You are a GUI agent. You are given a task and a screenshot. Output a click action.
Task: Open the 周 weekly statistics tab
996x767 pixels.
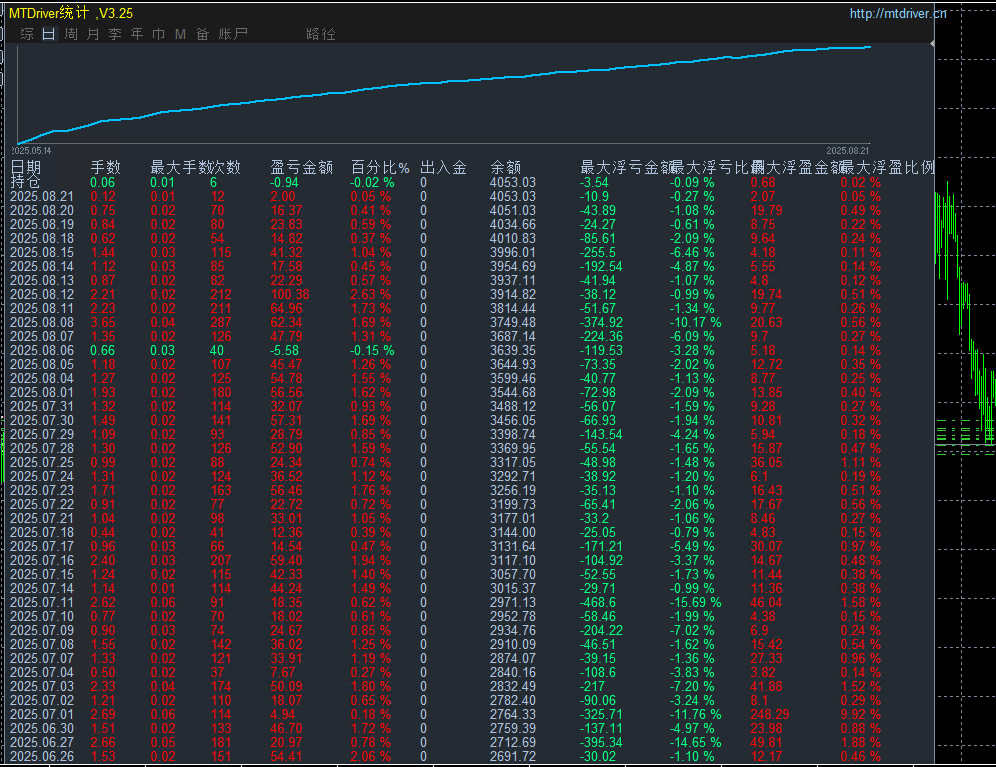pyautogui.click(x=71, y=34)
